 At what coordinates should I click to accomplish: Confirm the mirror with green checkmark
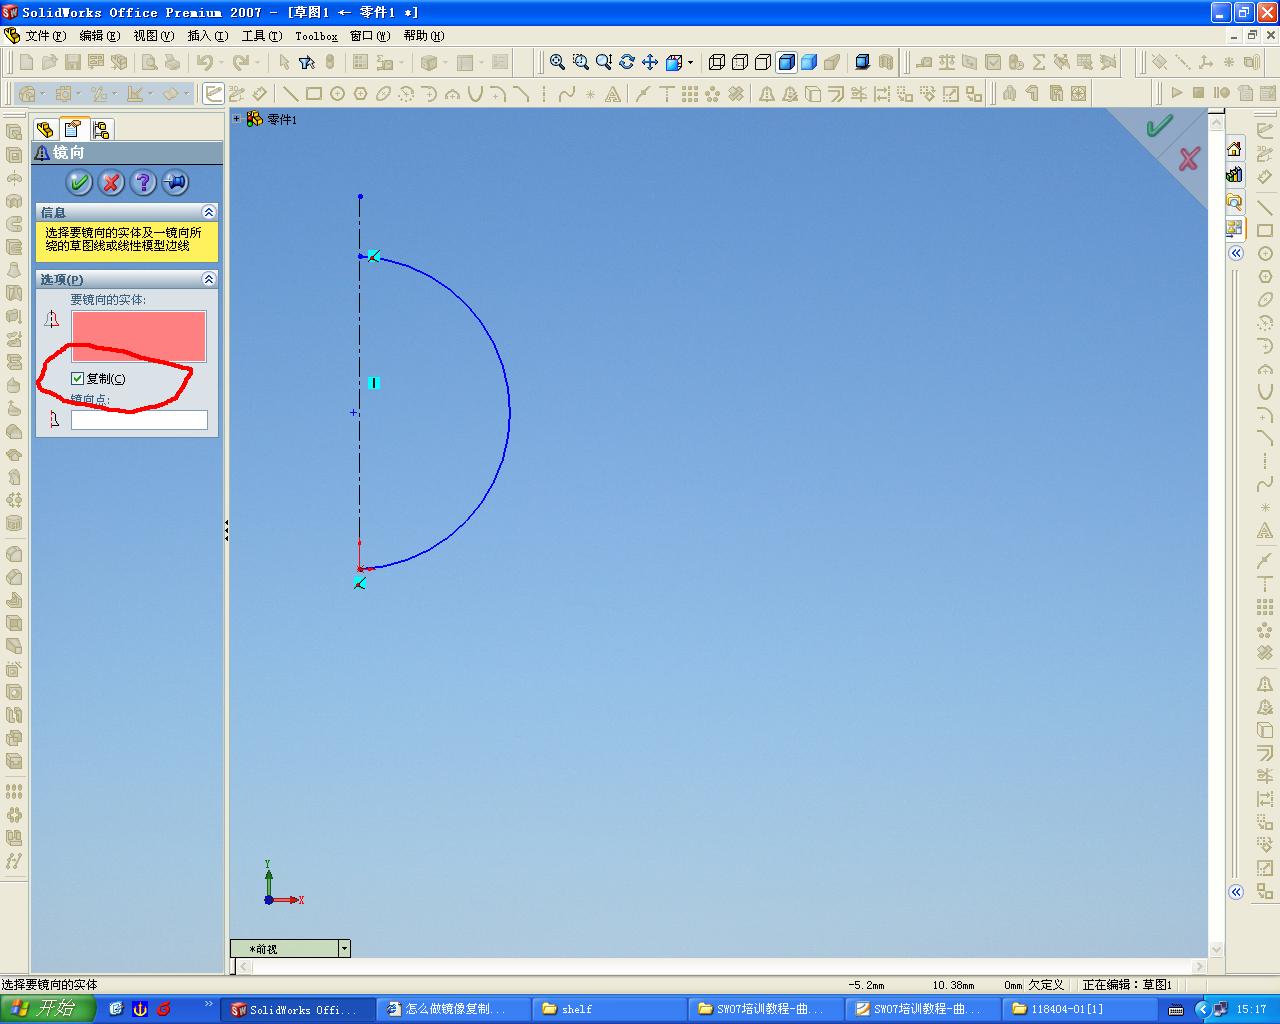coord(79,183)
